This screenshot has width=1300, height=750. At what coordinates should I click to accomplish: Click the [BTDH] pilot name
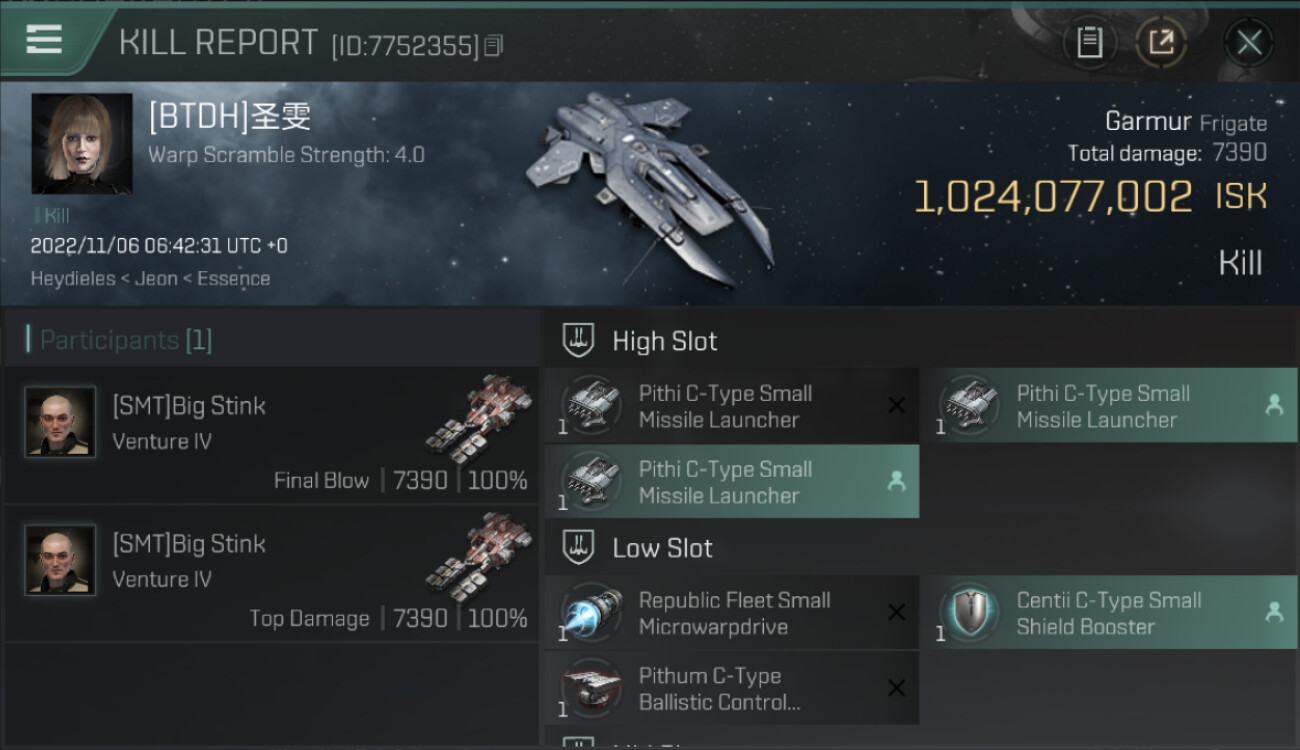(x=230, y=116)
